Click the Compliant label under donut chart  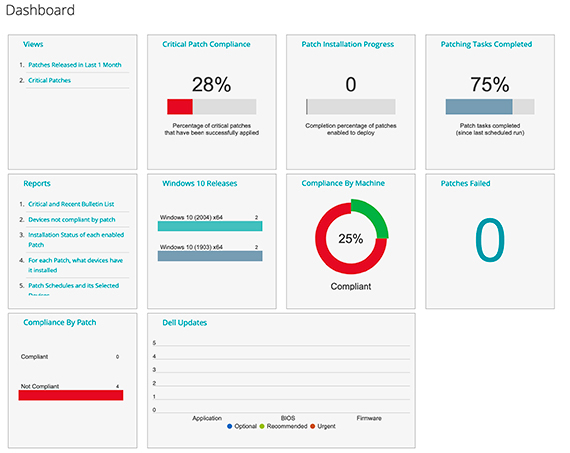(x=351, y=286)
